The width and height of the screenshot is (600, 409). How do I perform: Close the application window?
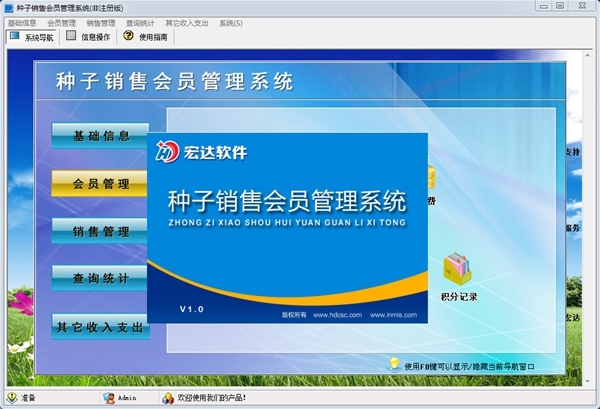tap(582, 6)
